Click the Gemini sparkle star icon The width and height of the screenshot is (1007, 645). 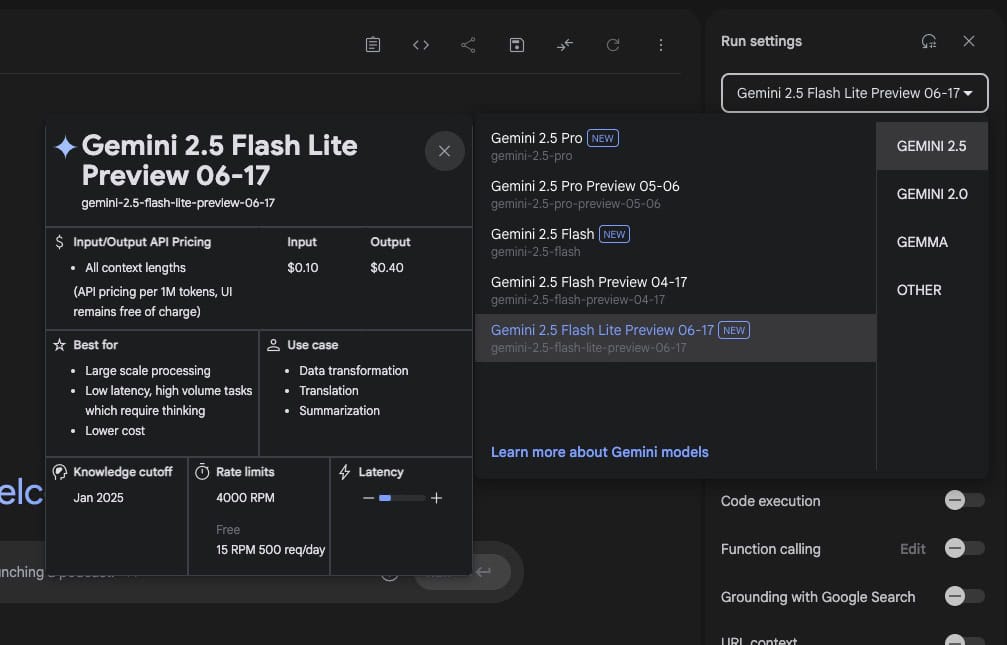66,146
